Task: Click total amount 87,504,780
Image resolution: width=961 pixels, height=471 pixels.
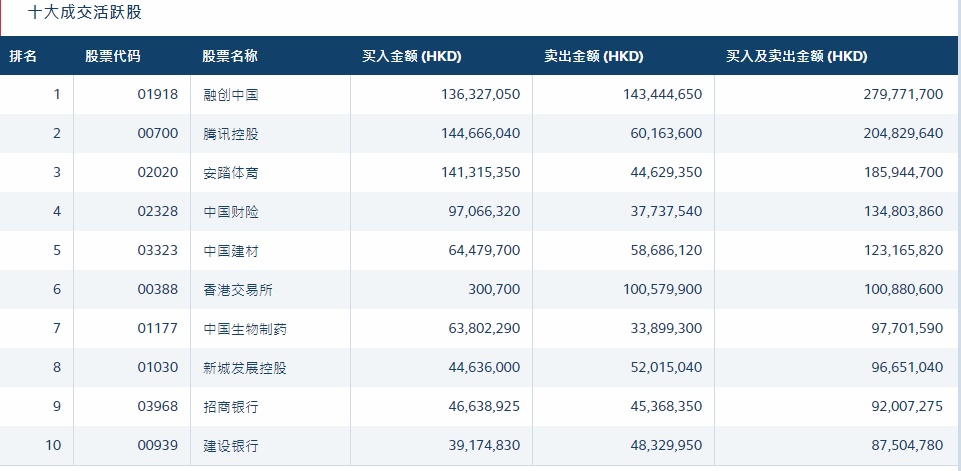Action: point(907,445)
